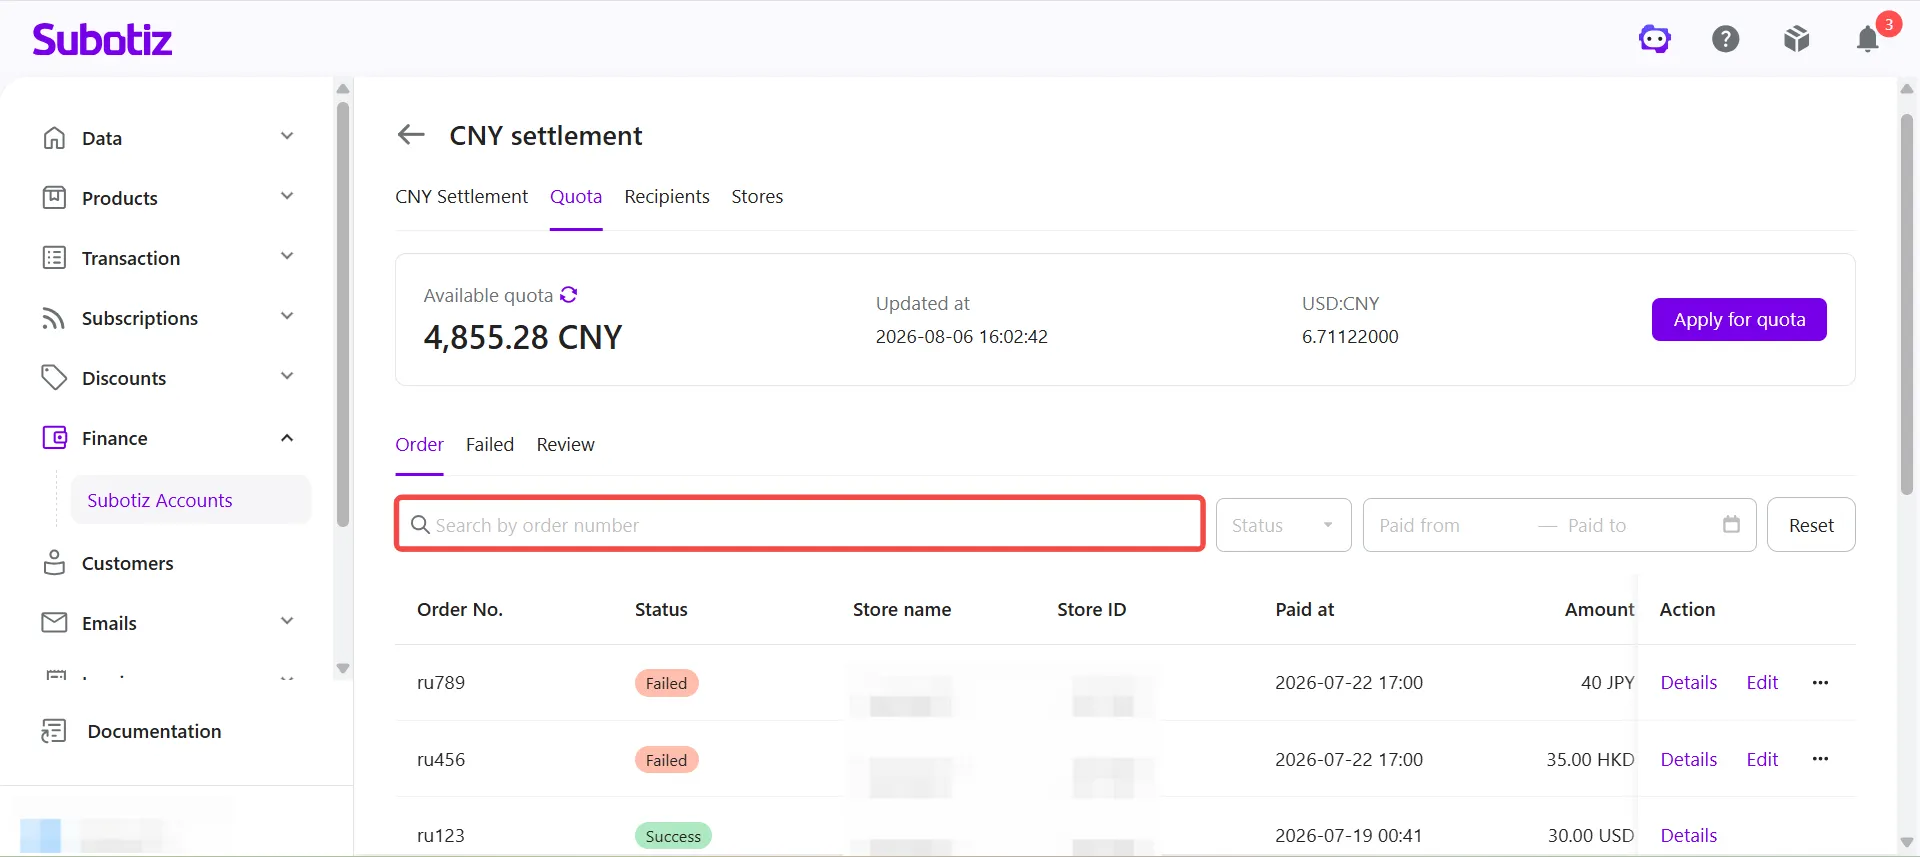The width and height of the screenshot is (1920, 857).
Task: View Details for order ru789
Action: click(x=1689, y=682)
